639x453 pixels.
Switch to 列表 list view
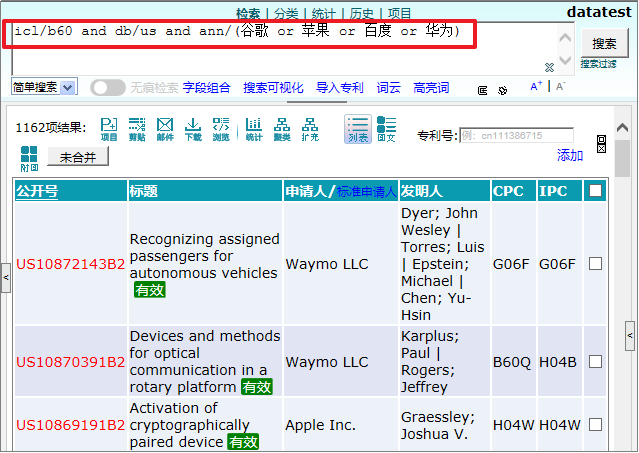click(358, 129)
